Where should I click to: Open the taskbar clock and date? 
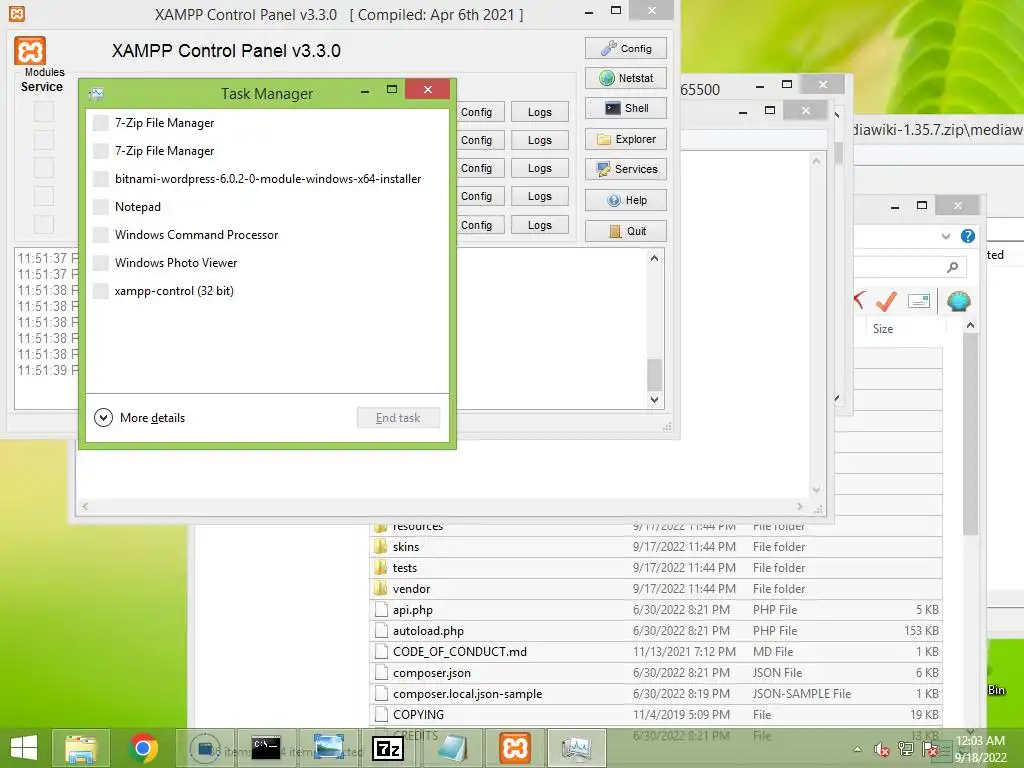[981, 749]
